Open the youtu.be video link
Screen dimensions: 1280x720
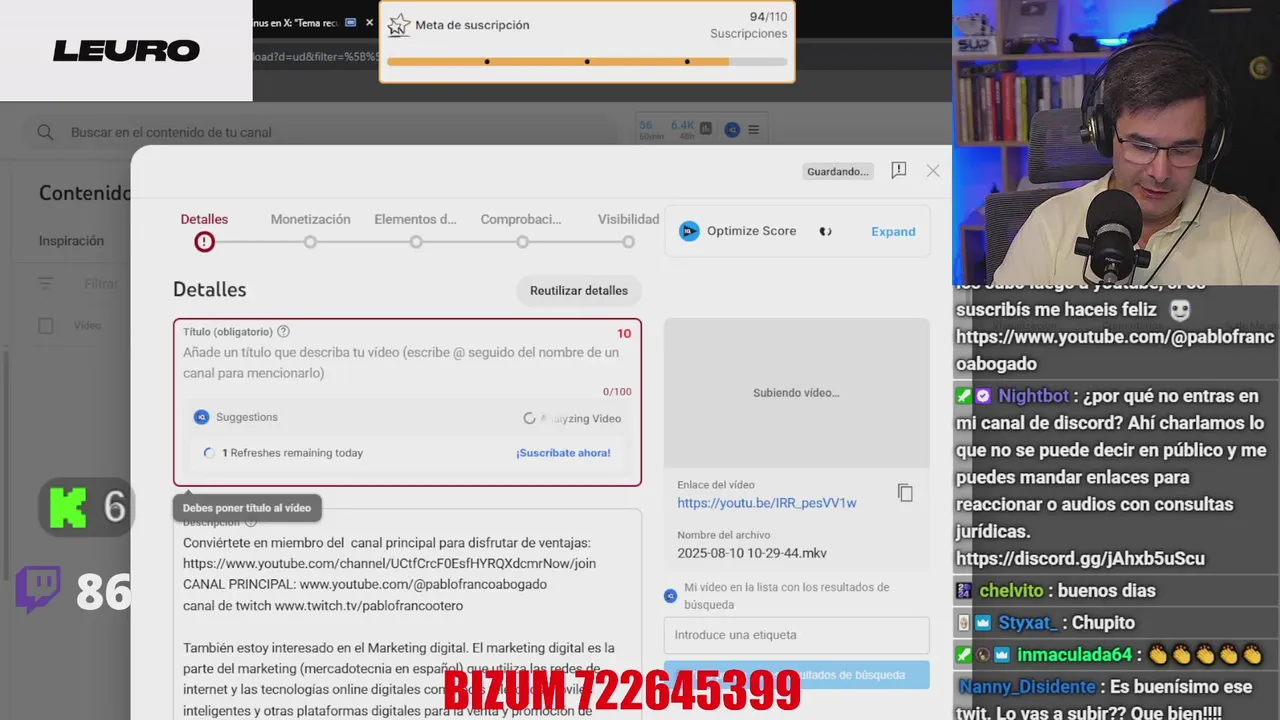coord(767,503)
